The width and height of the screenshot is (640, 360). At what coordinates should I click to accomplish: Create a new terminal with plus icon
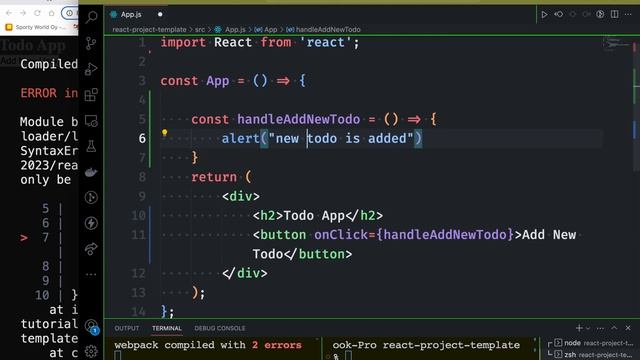tap(579, 328)
